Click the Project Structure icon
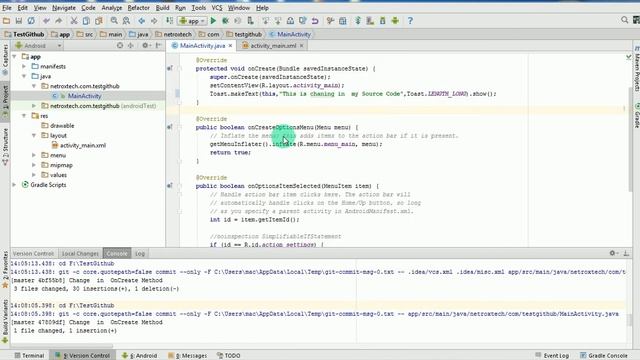Image resolution: width=640 pixels, height=360 pixels. (343, 21)
